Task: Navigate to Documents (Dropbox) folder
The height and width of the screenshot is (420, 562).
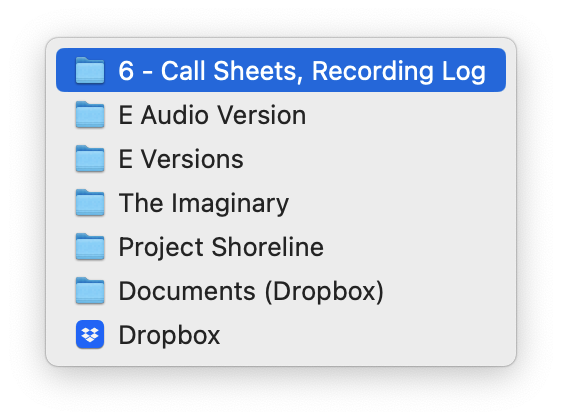Action: [x=281, y=291]
